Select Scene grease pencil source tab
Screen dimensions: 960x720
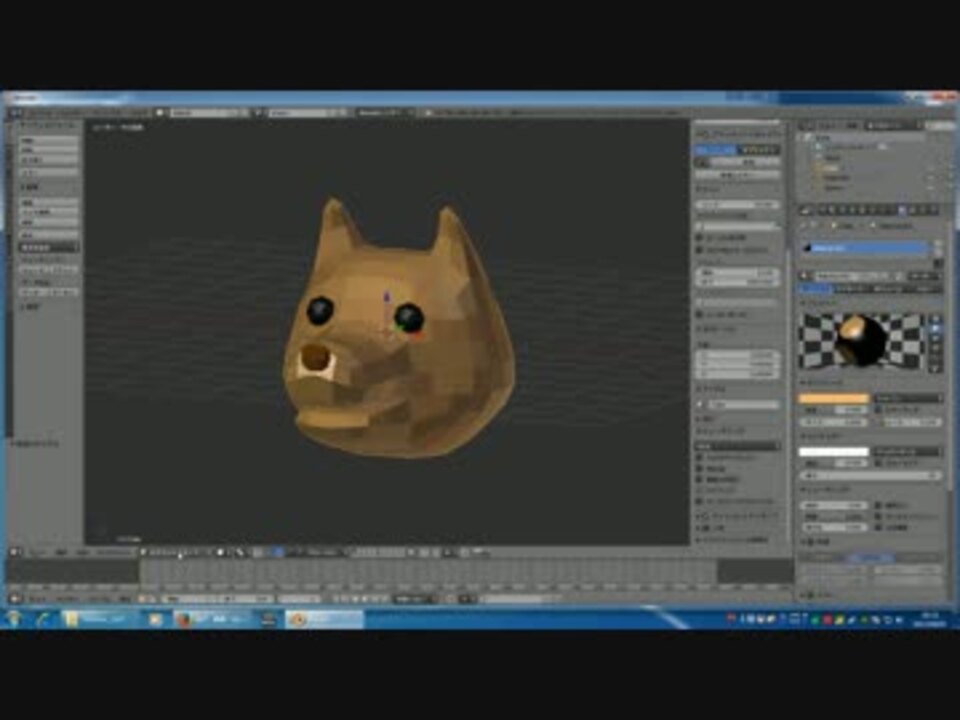coord(715,149)
